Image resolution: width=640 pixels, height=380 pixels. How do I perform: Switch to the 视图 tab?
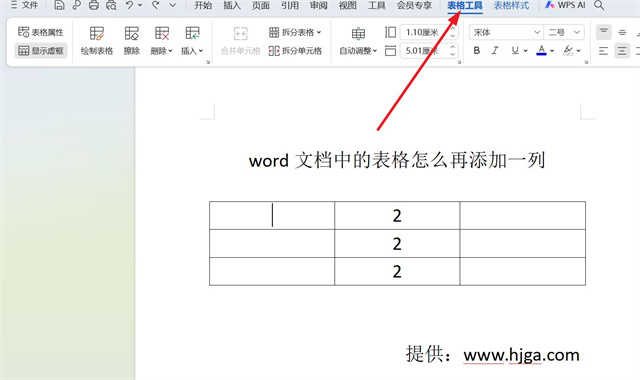coord(348,6)
